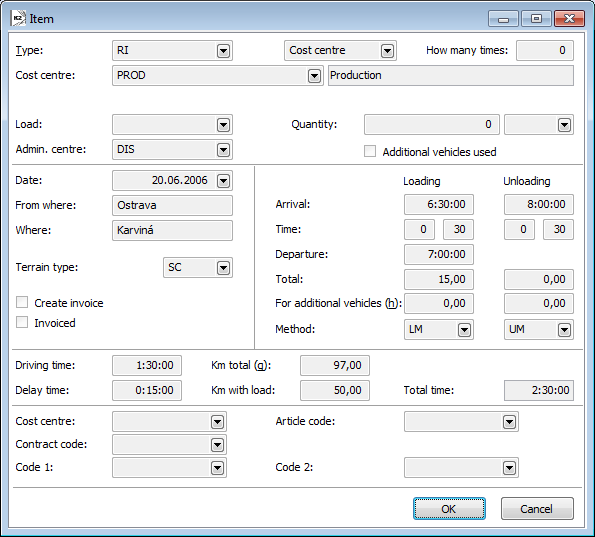Expand the Terrain type SC dropdown
This screenshot has width=595, height=537.
[223, 268]
